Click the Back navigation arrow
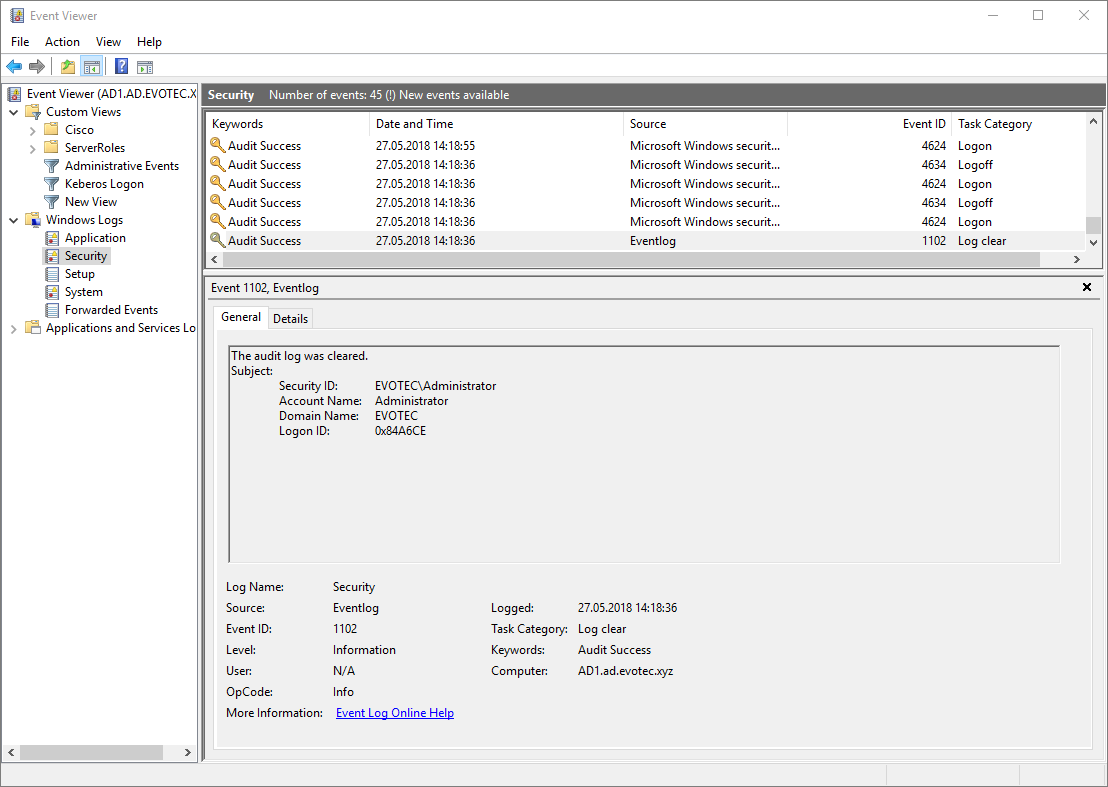 click(13, 66)
